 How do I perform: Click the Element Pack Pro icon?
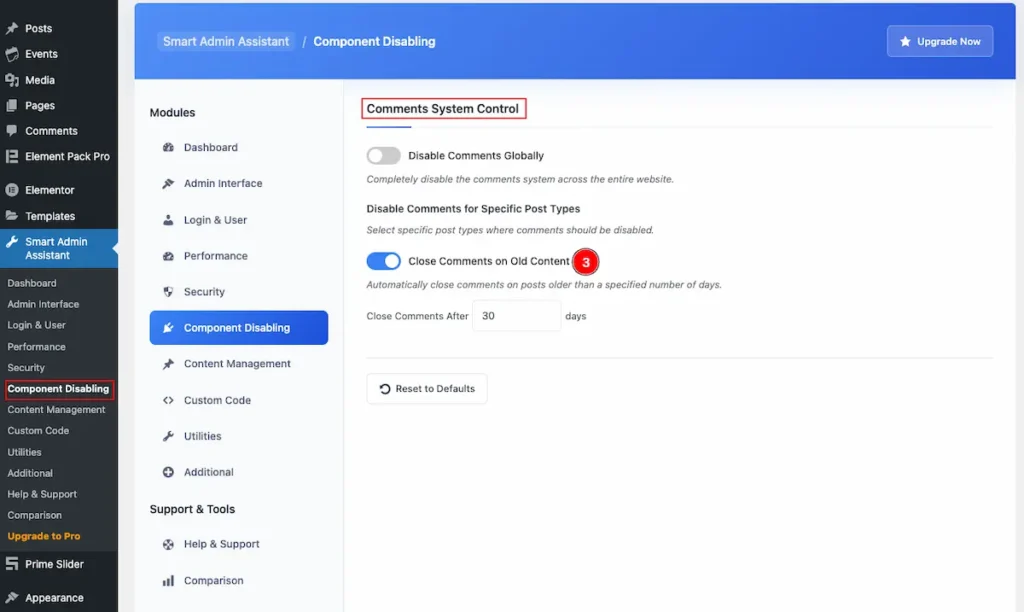12,156
